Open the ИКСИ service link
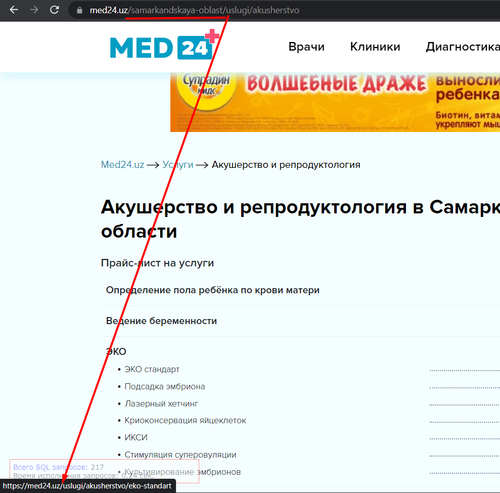The height and width of the screenshot is (493, 500). [136, 438]
